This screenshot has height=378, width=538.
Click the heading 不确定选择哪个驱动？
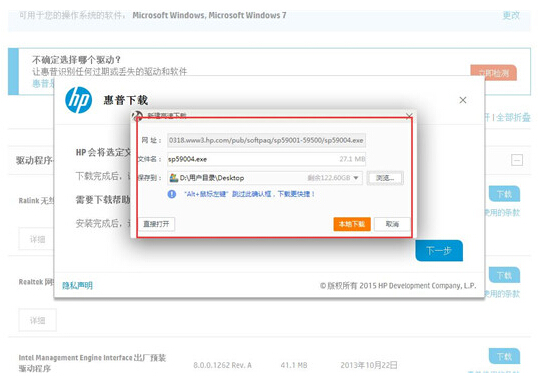click(x=77, y=60)
